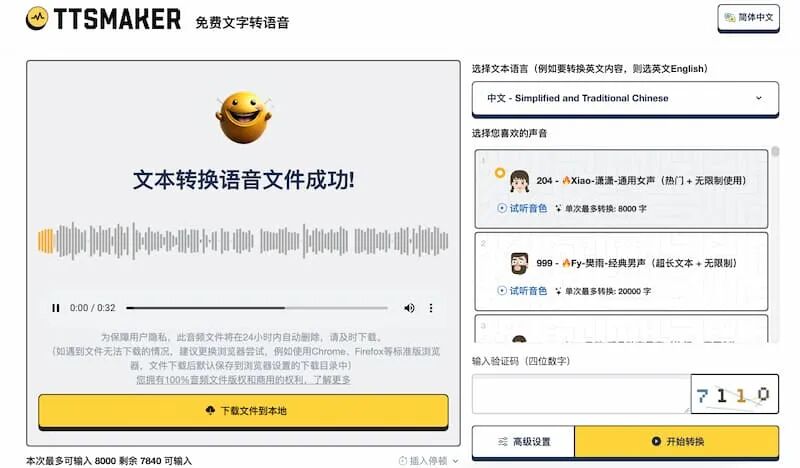Seek on the audio progress bar
This screenshot has width=800, height=468.
tap(257, 308)
